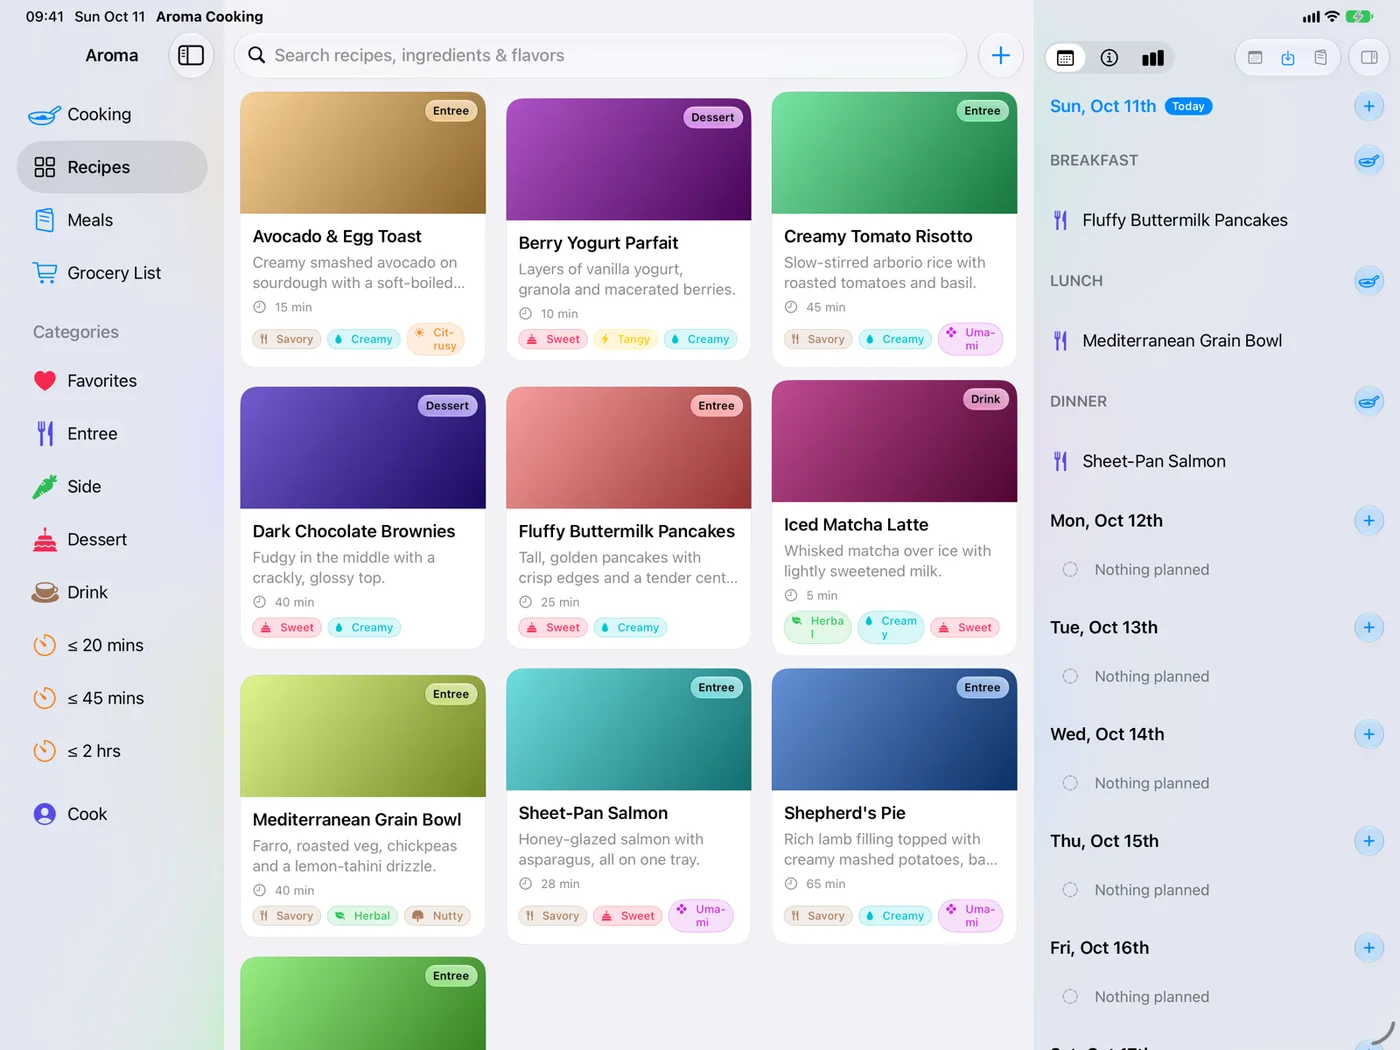Image resolution: width=1400 pixels, height=1050 pixels.
Task: Select the Drink category cup icon
Action: (45, 593)
